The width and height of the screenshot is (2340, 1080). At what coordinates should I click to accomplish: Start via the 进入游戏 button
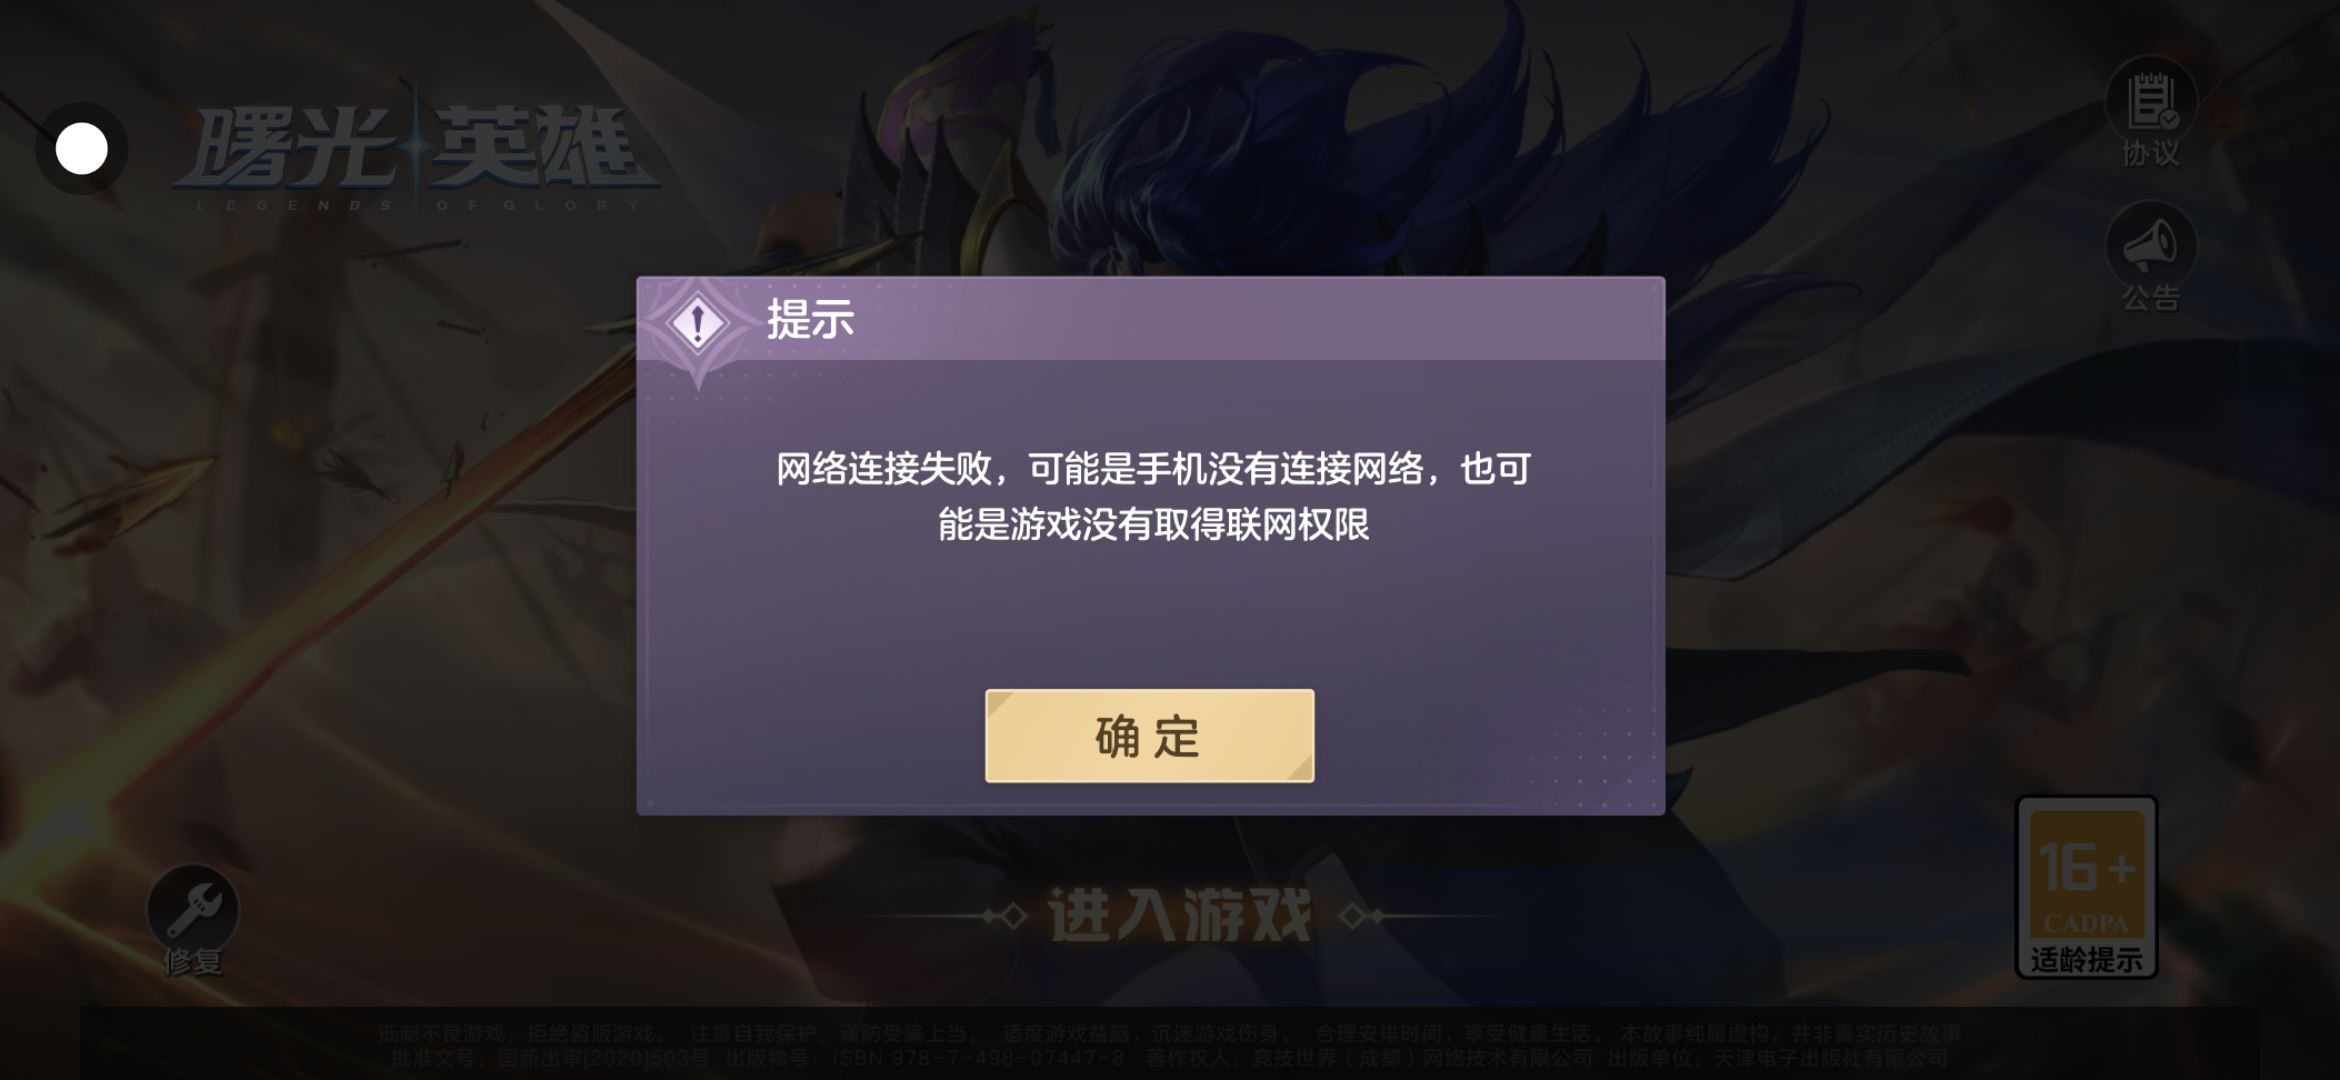point(1180,915)
